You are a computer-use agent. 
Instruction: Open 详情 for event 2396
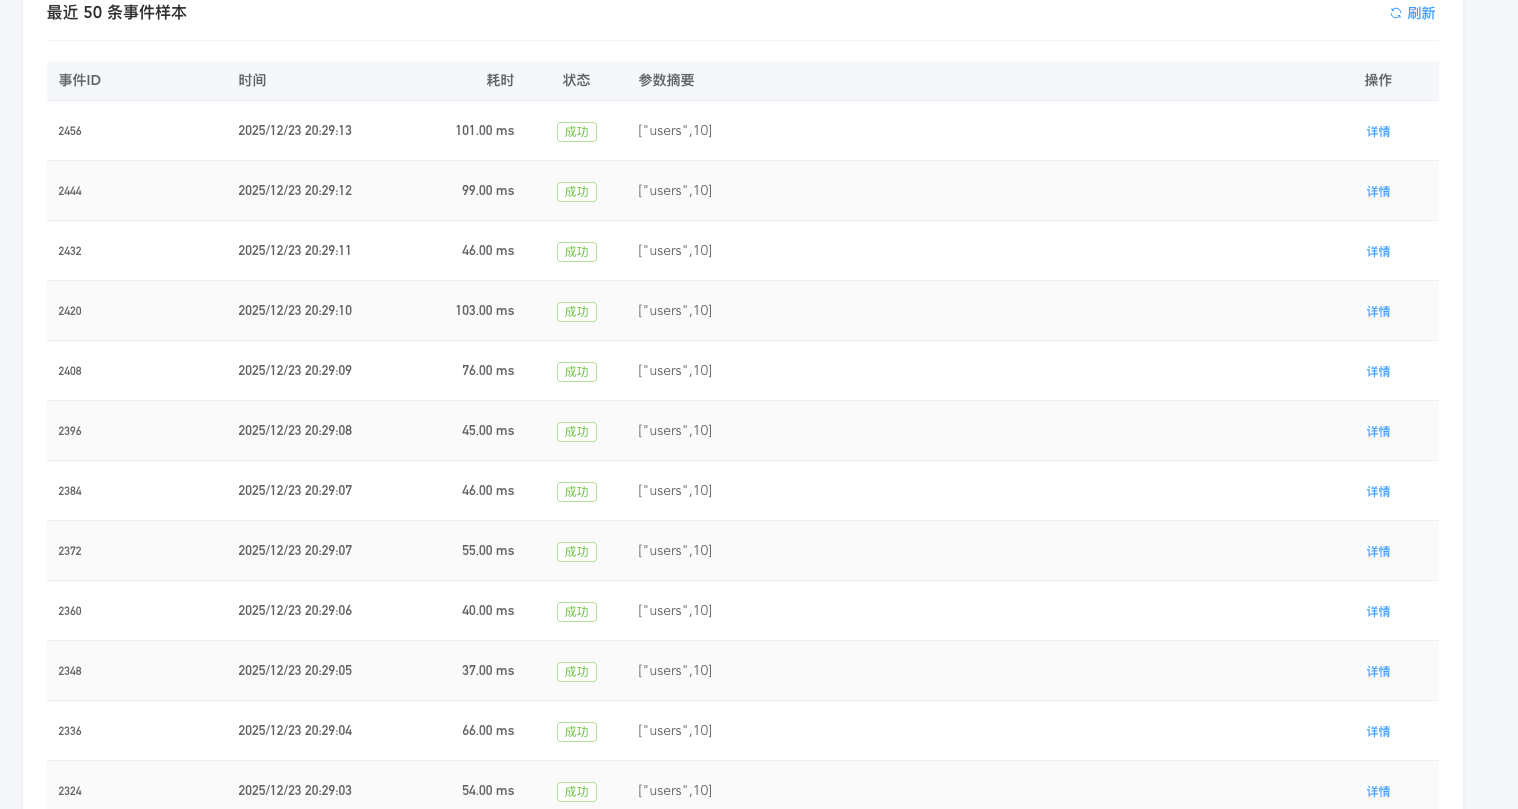click(1378, 431)
